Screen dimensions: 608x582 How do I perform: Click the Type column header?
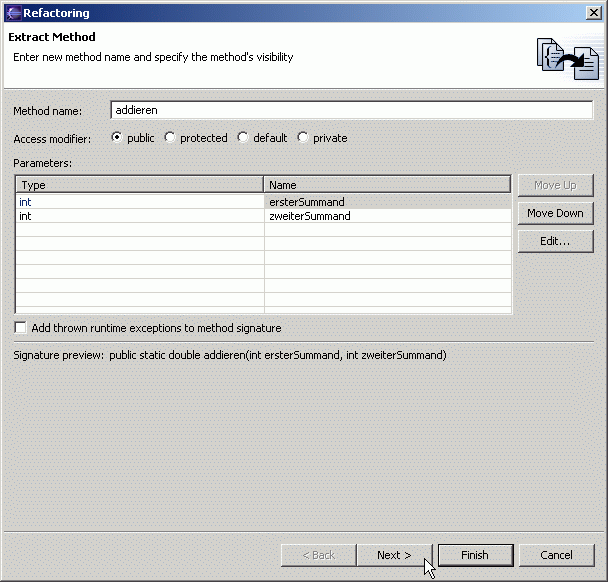click(140, 185)
